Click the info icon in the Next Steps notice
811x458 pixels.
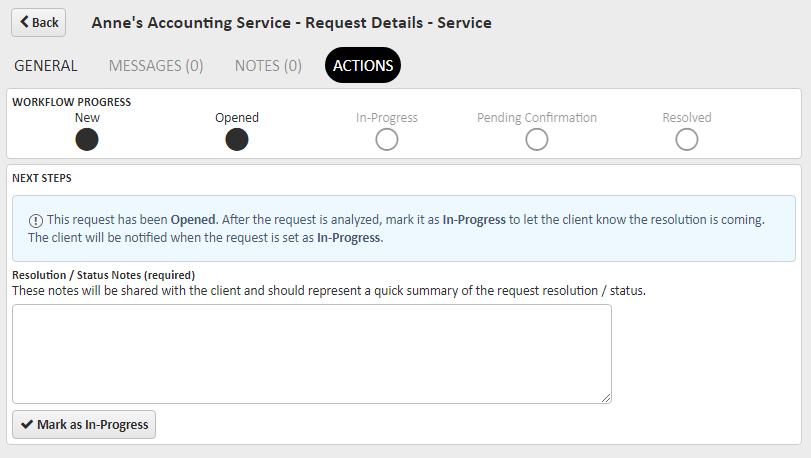pyautogui.click(x=36, y=221)
